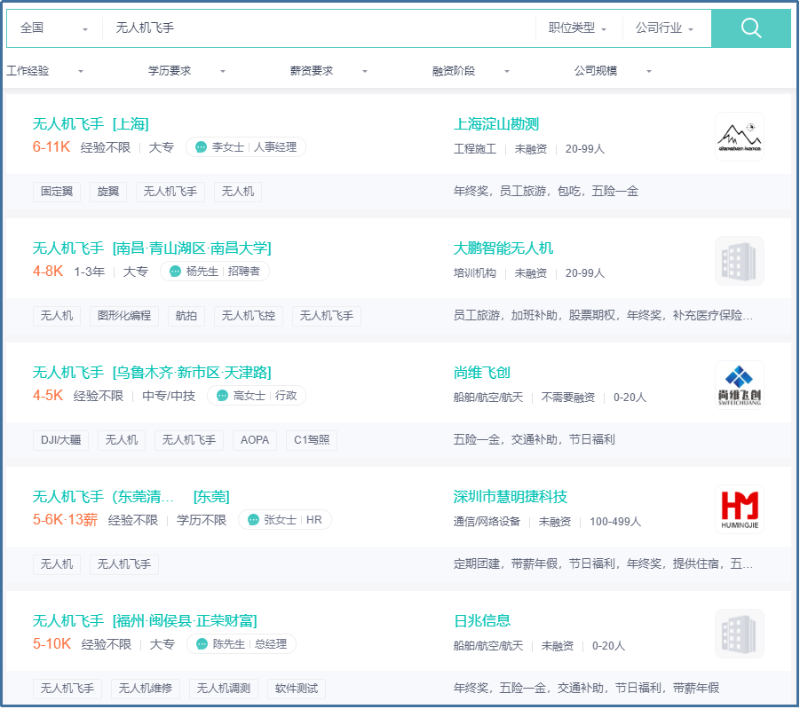800x709 pixels.
Task: Open company link 大鹏智能无人机
Action: [503, 248]
